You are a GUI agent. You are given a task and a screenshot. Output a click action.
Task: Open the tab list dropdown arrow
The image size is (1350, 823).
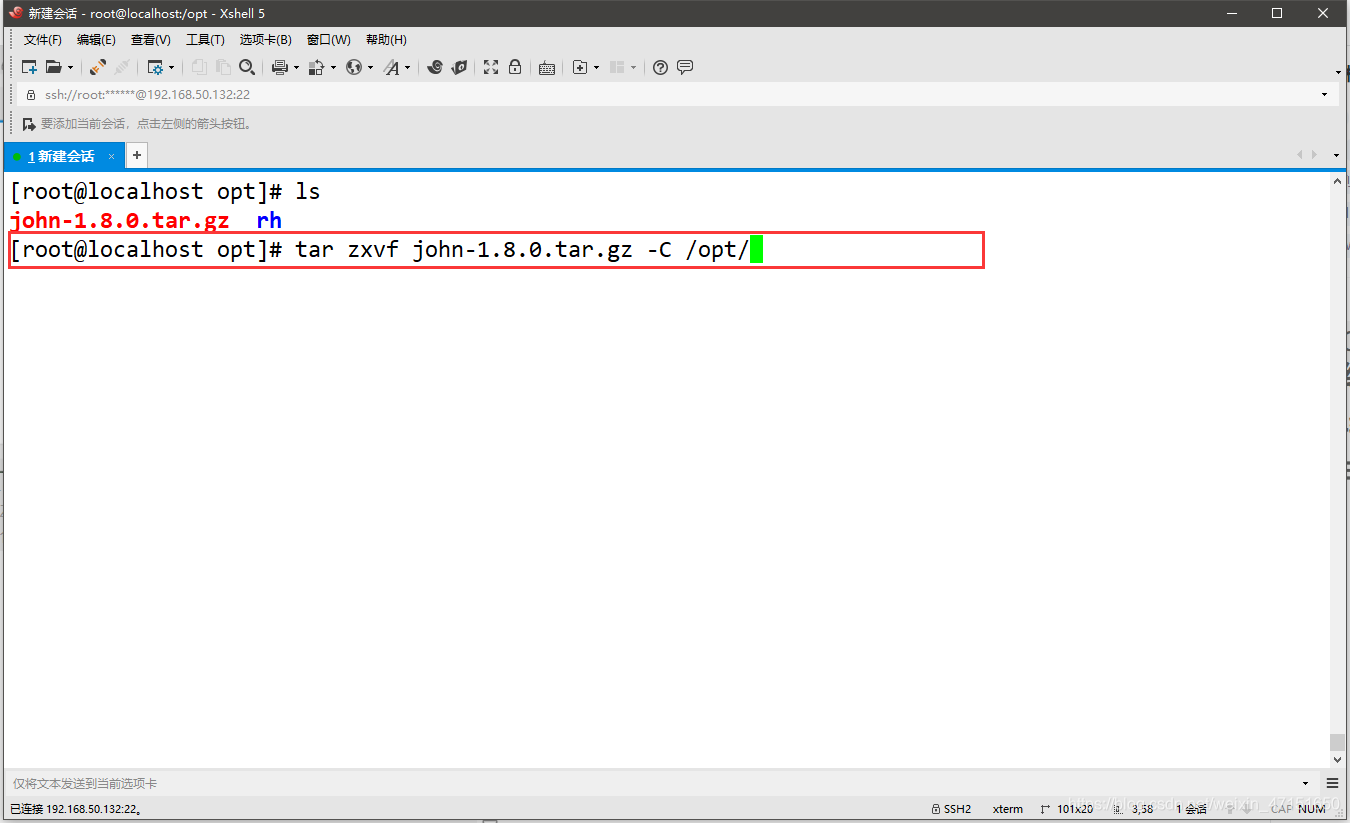coord(1336,155)
